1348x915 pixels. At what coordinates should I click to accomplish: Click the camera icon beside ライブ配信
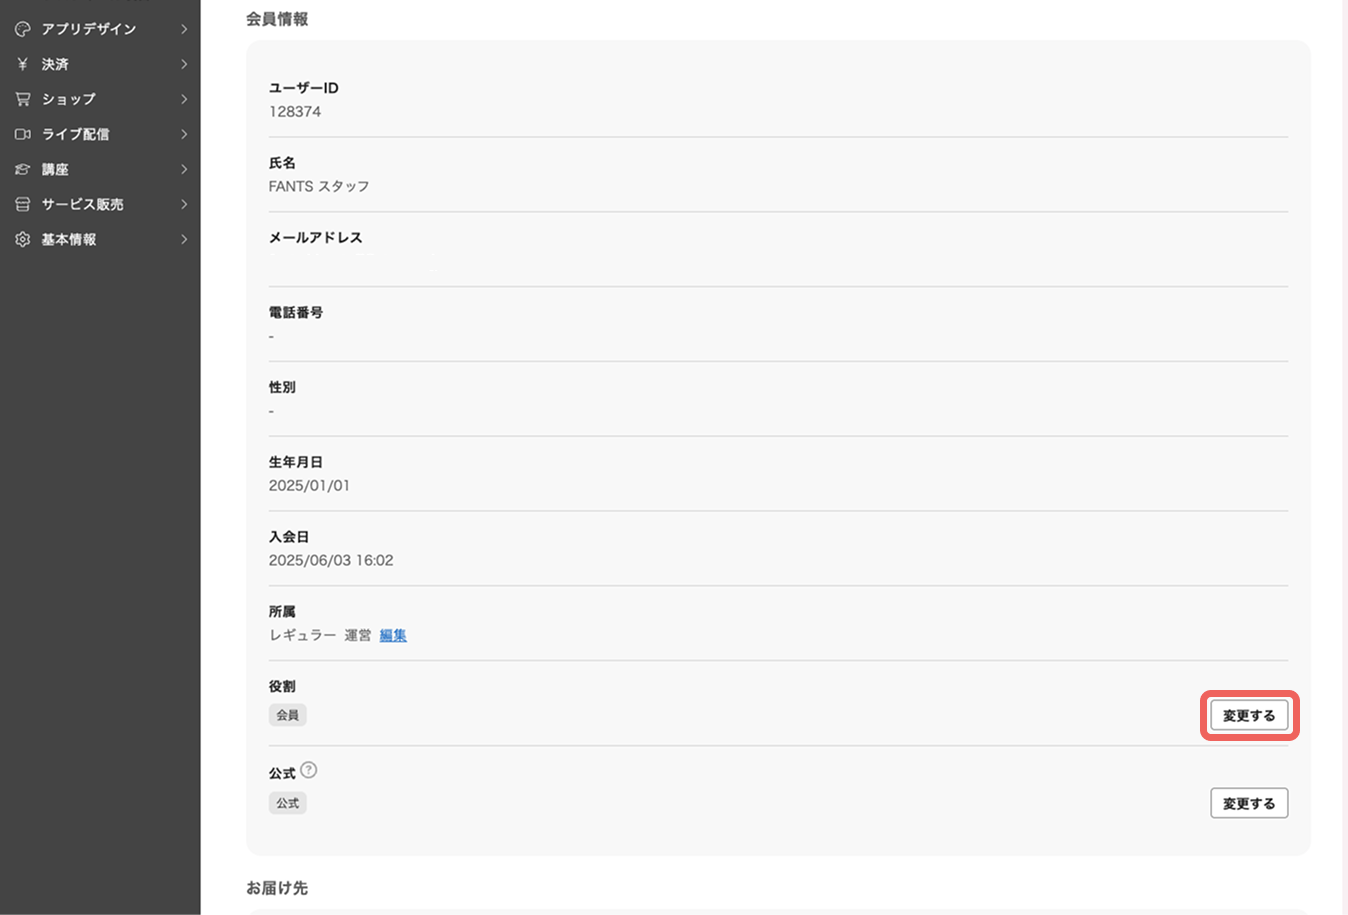pyautogui.click(x=22, y=134)
